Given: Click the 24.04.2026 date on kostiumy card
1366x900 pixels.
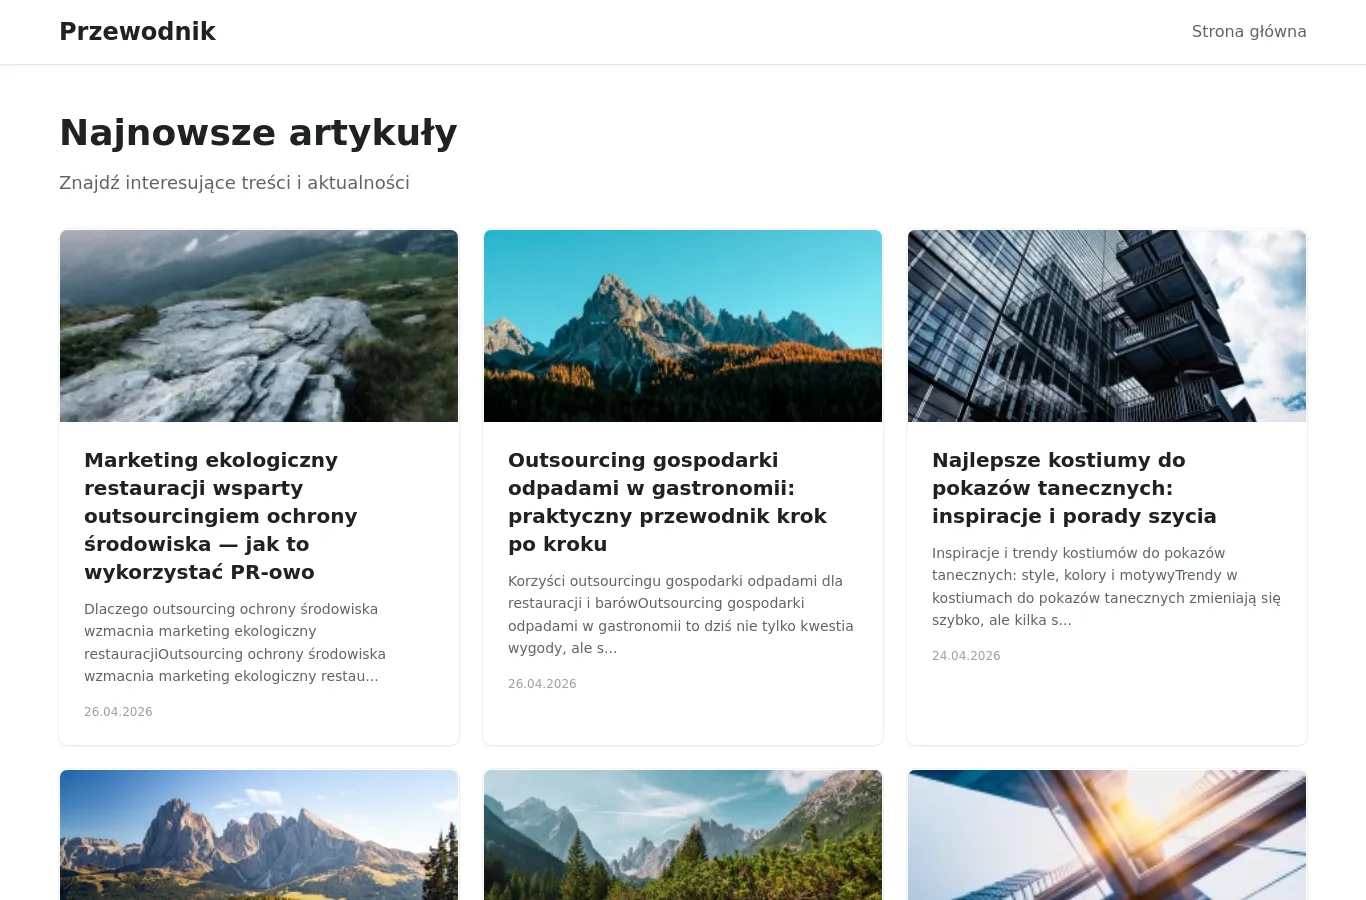Looking at the screenshot, I should tap(966, 656).
